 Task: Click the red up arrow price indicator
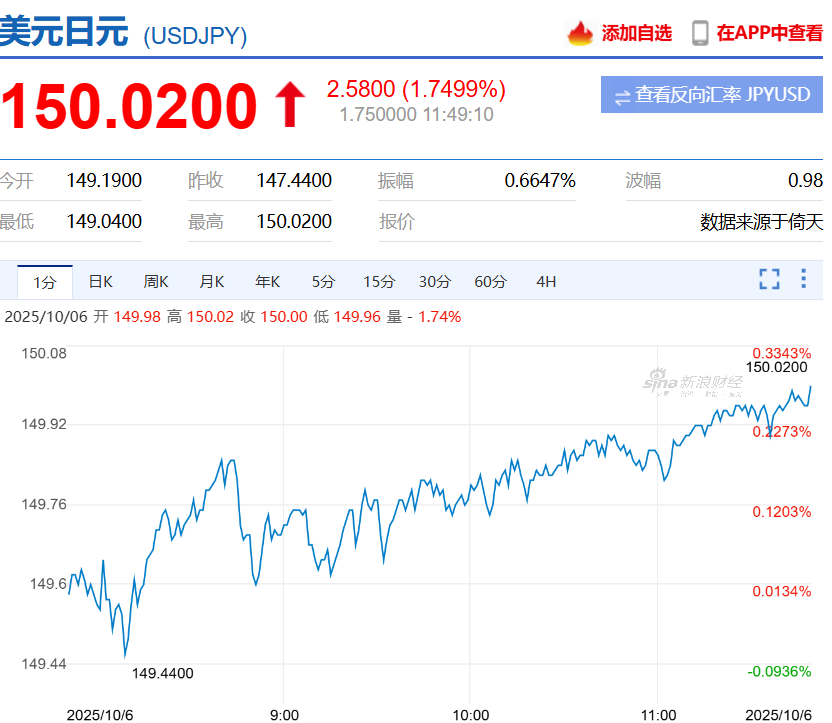pos(290,106)
